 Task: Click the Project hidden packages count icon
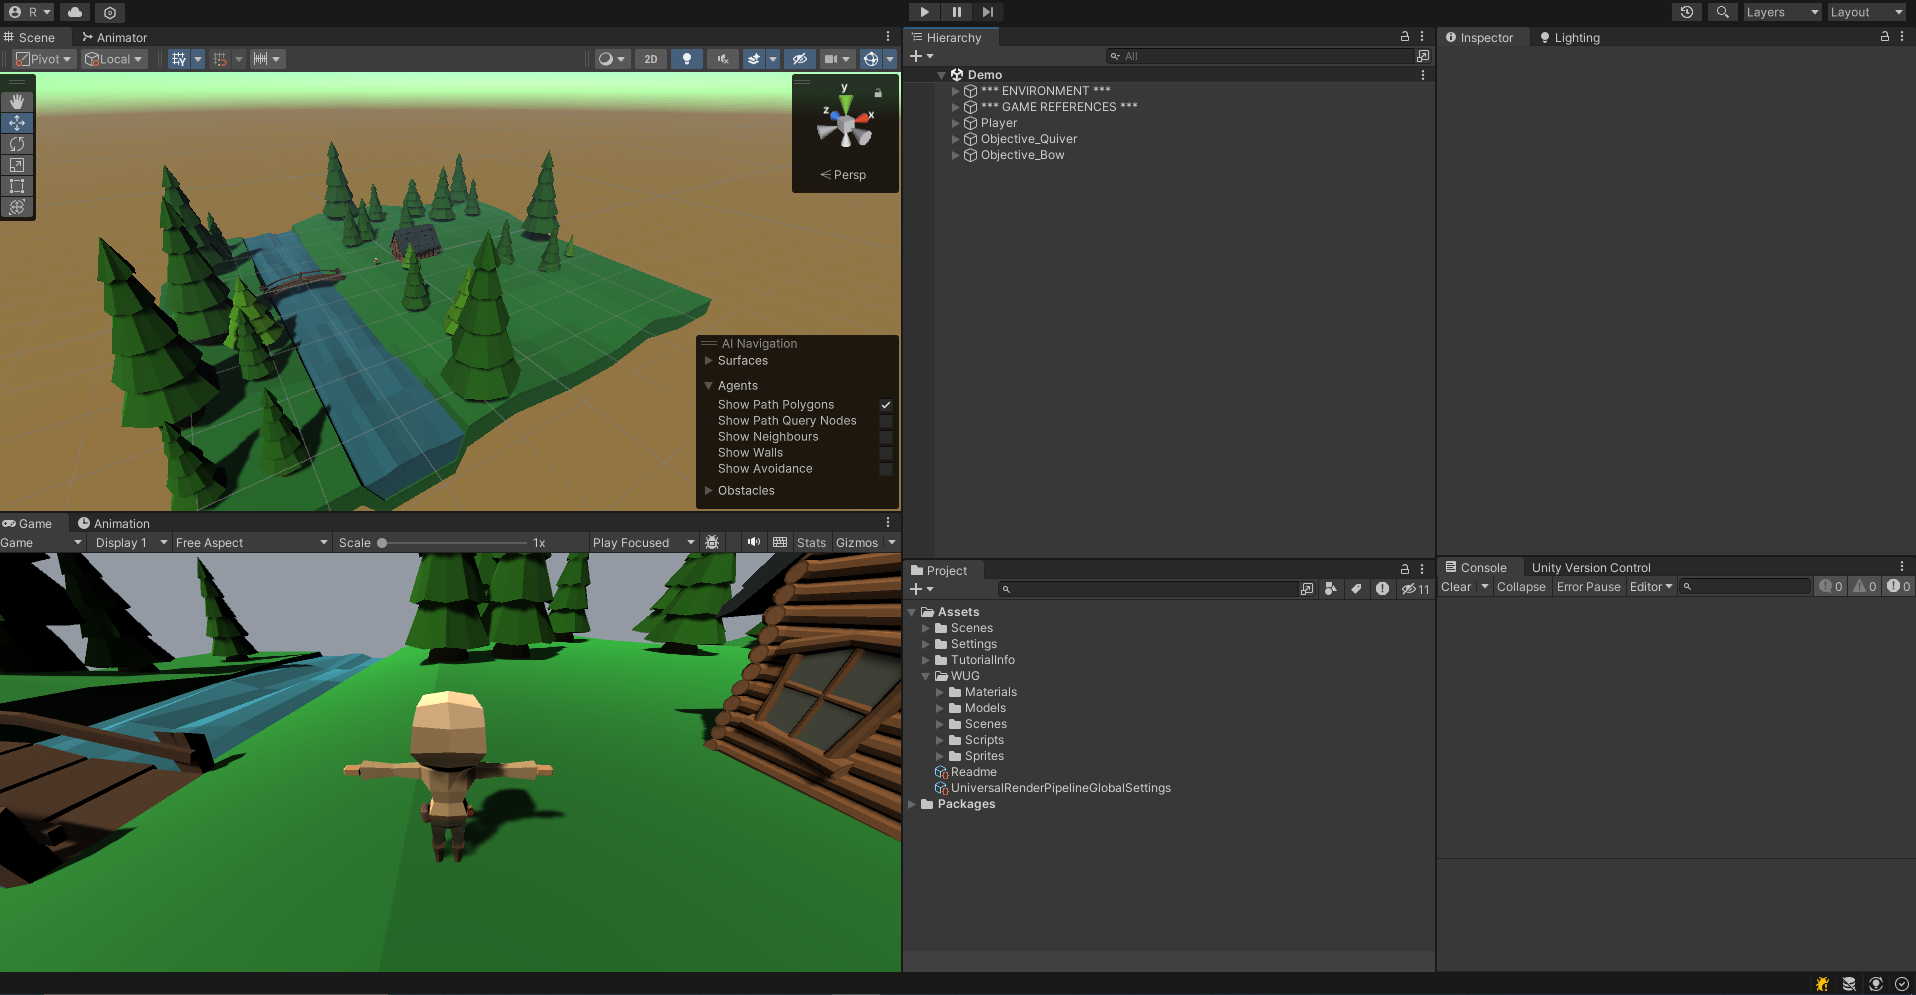(x=1415, y=589)
